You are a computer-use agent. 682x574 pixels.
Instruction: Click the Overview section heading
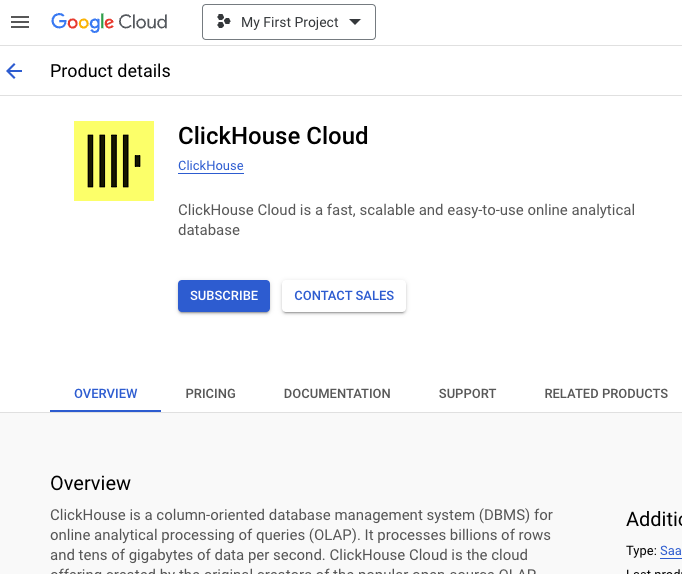point(91,483)
